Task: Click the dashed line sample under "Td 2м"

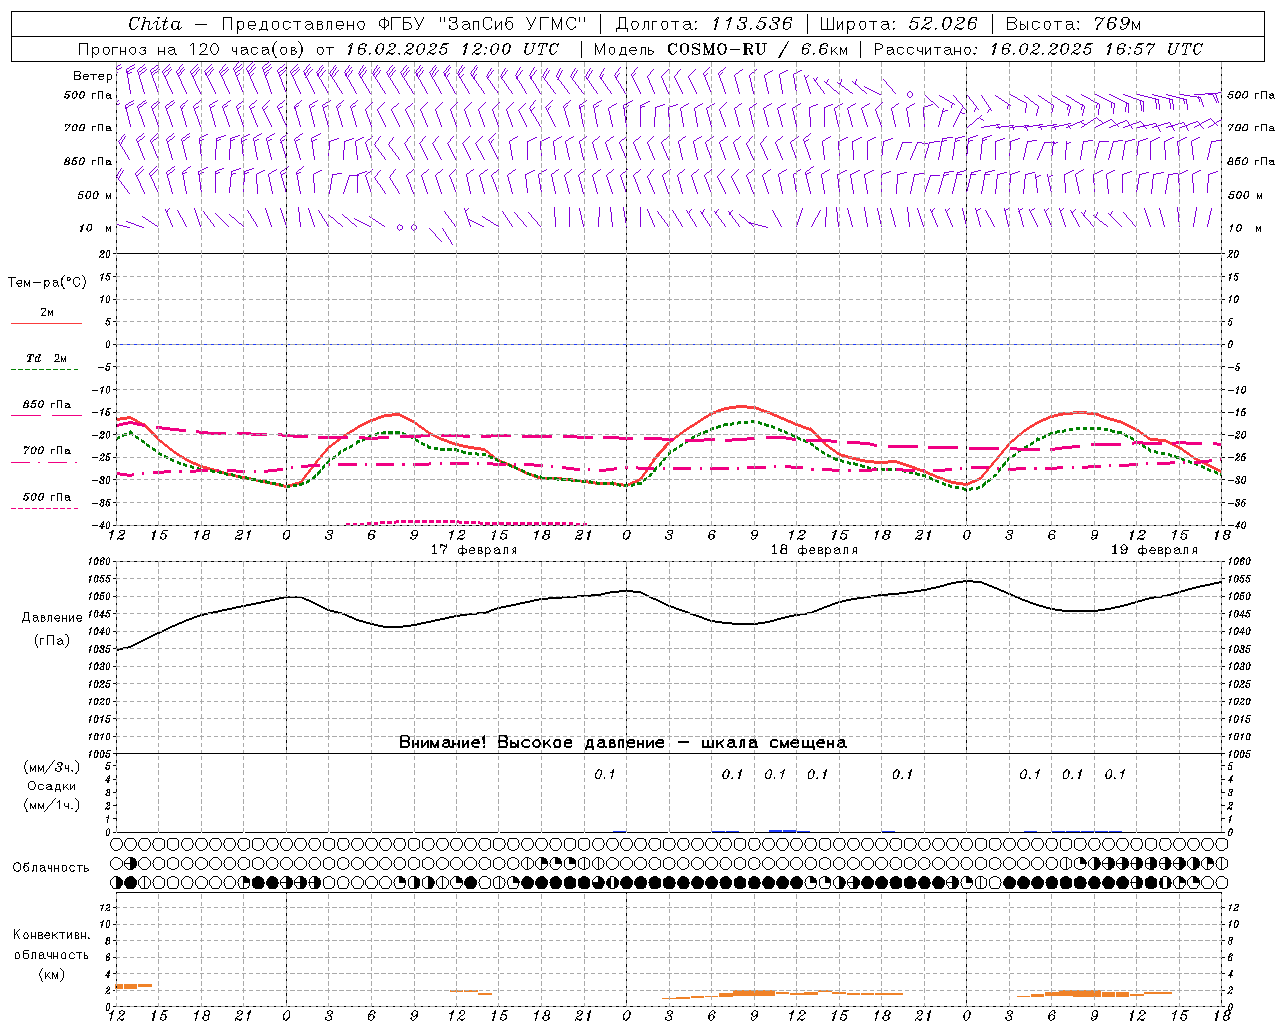Action: (x=44, y=370)
